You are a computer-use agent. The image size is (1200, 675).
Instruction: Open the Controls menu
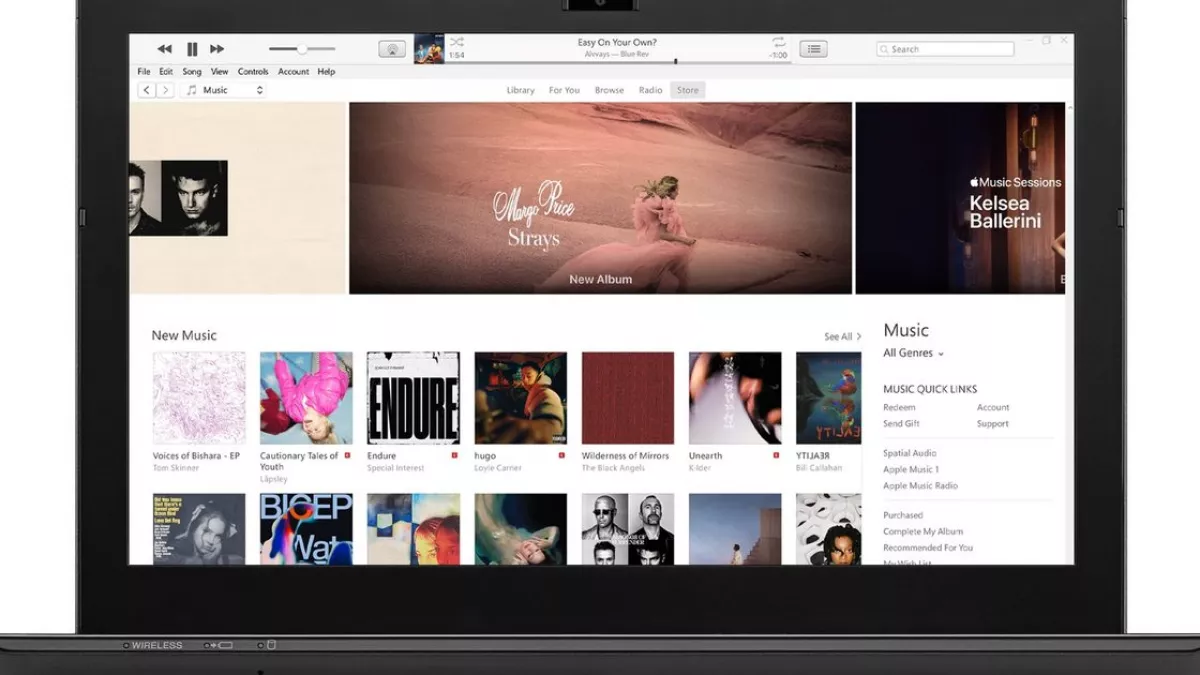[253, 72]
